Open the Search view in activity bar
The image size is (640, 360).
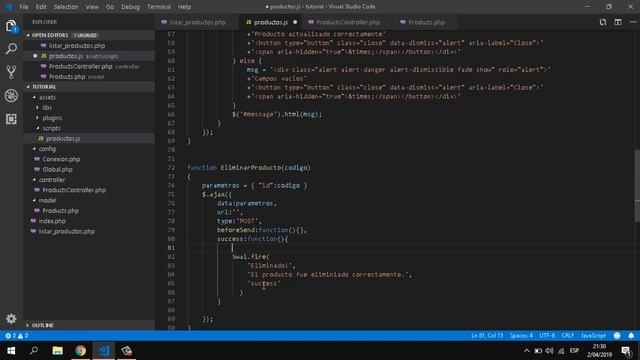pos(11,49)
